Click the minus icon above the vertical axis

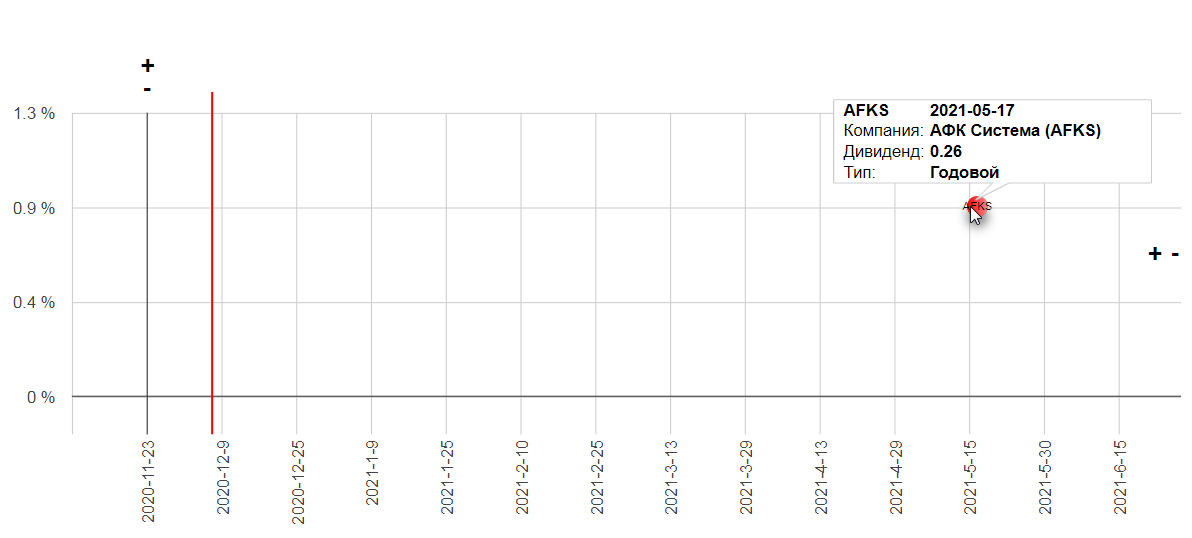click(x=147, y=90)
